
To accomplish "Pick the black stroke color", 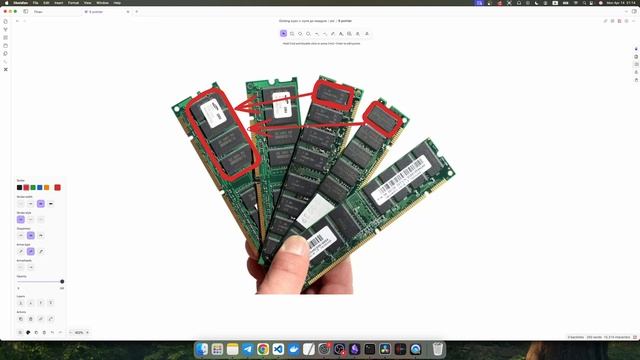I will pos(19,187).
